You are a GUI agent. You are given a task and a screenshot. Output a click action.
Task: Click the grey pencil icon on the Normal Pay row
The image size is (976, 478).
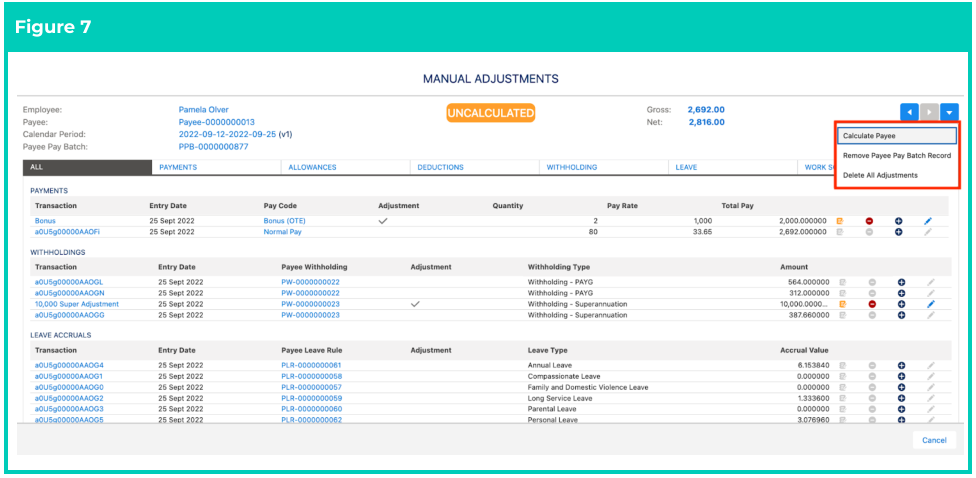pos(928,232)
